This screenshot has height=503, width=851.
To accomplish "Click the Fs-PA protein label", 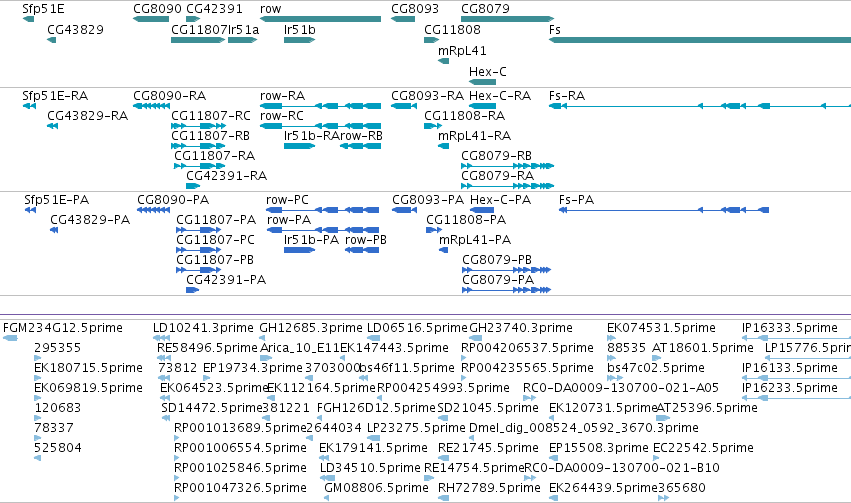I will pyautogui.click(x=576, y=200).
